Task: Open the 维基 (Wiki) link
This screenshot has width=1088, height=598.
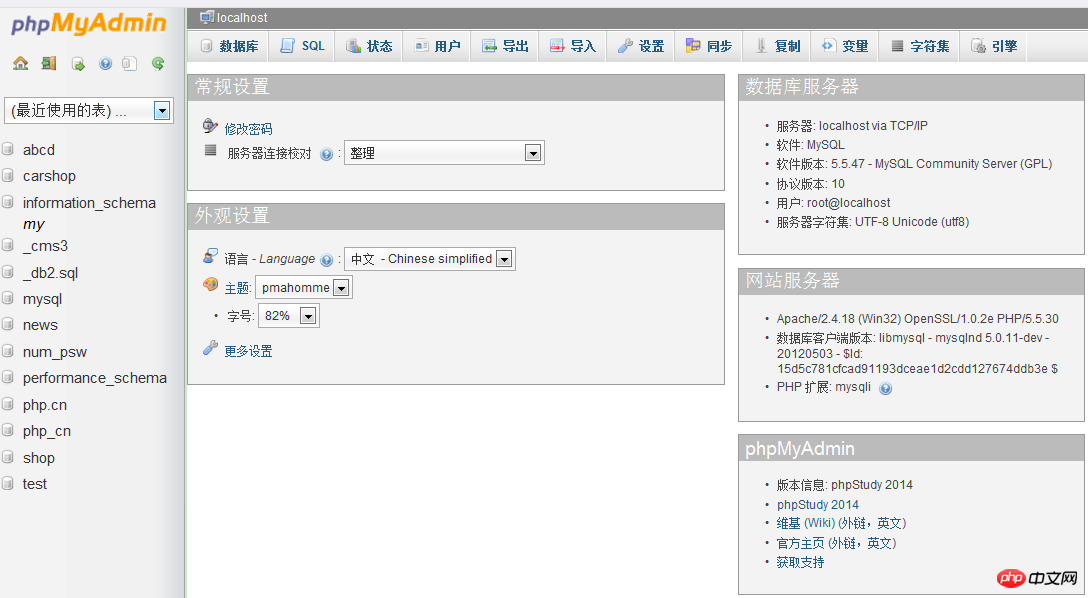Action: [x=841, y=523]
